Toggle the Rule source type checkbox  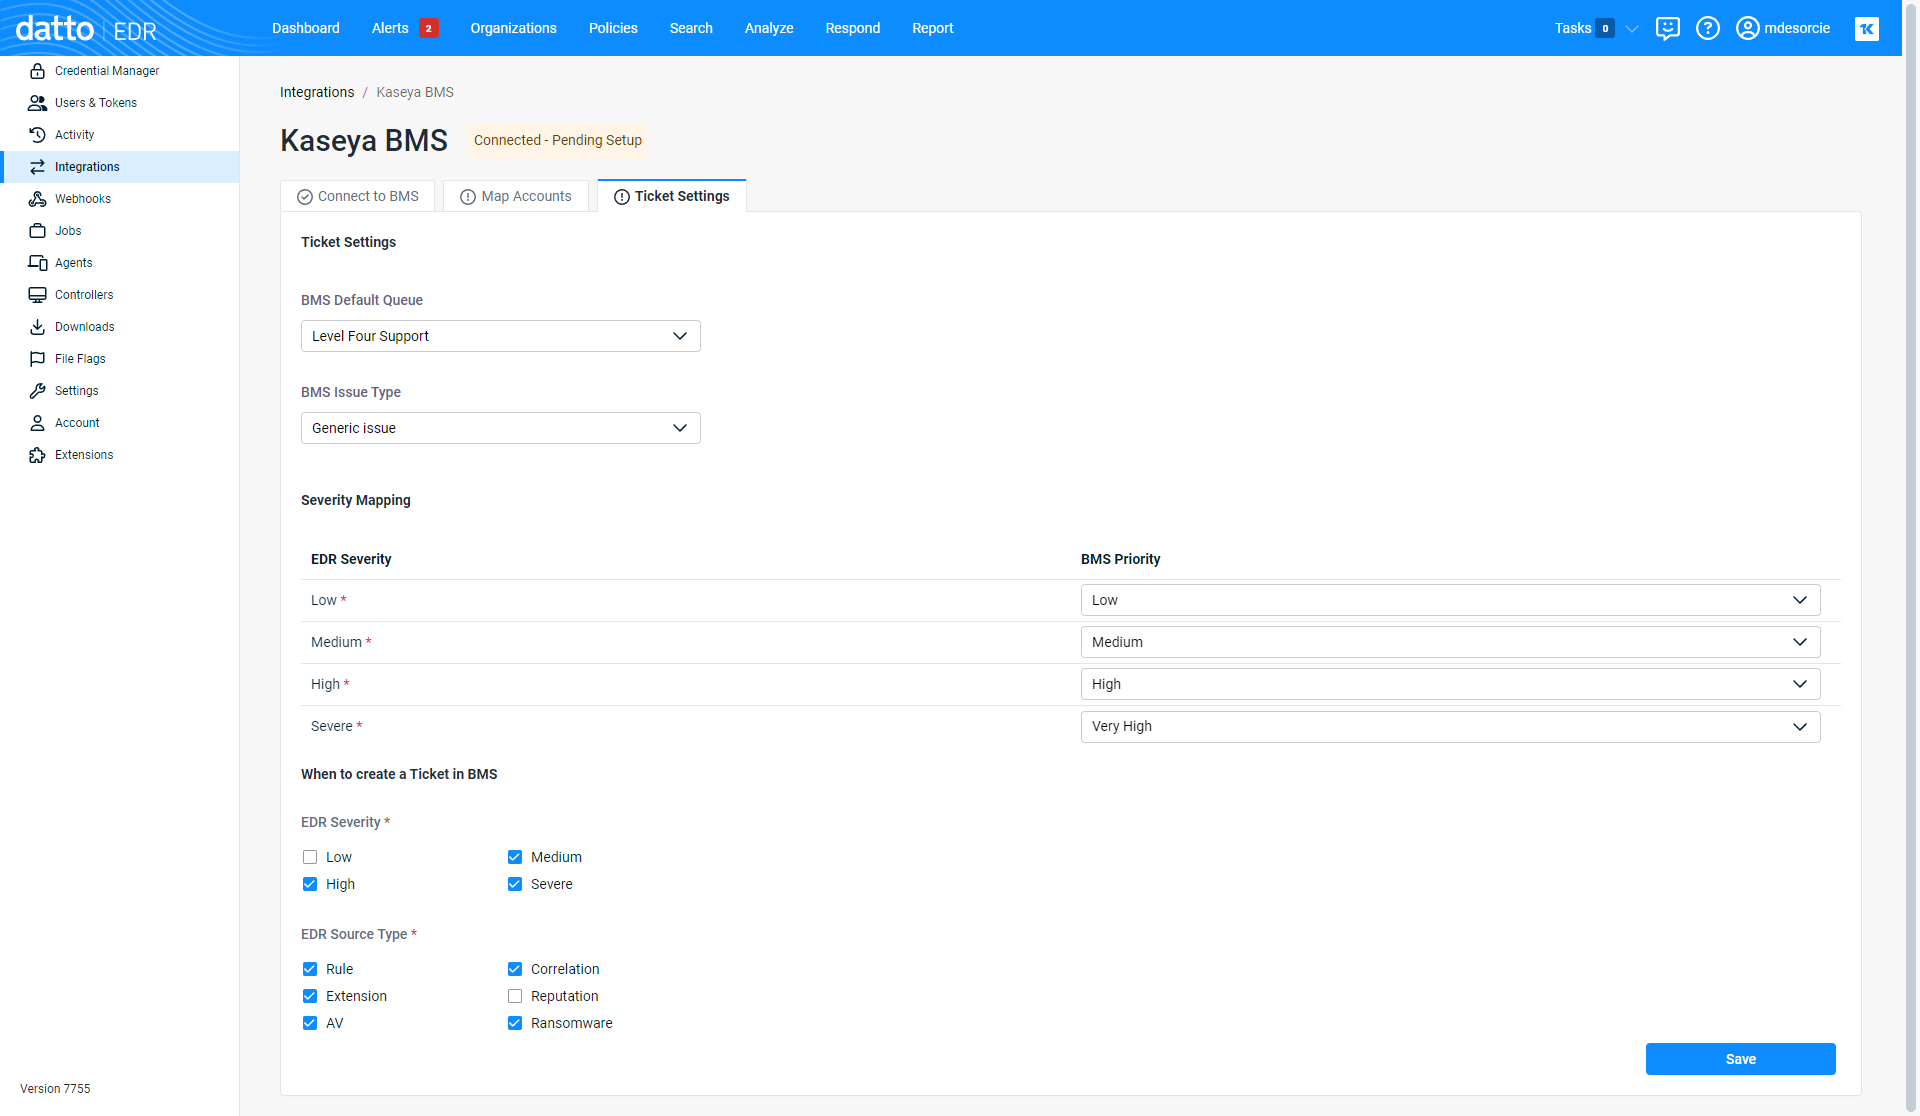(x=310, y=969)
